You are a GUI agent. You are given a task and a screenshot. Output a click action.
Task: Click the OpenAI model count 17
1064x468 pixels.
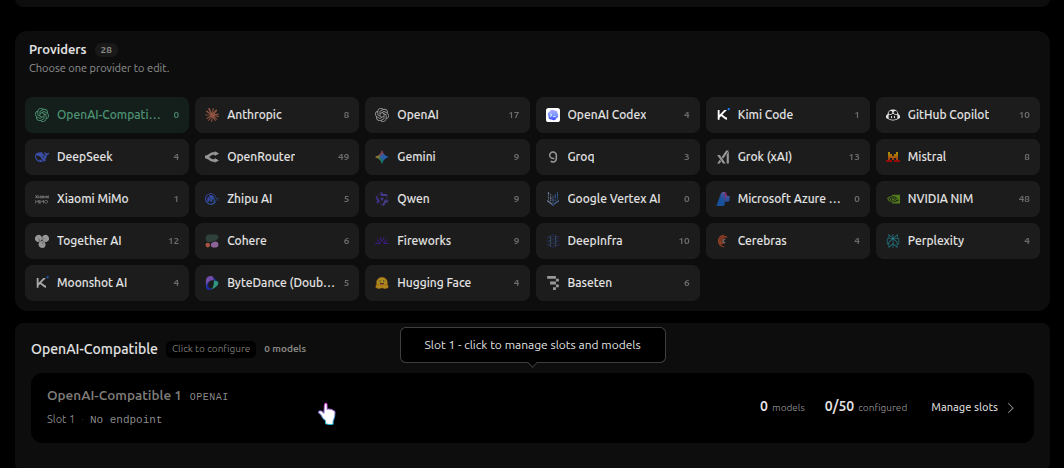point(514,115)
